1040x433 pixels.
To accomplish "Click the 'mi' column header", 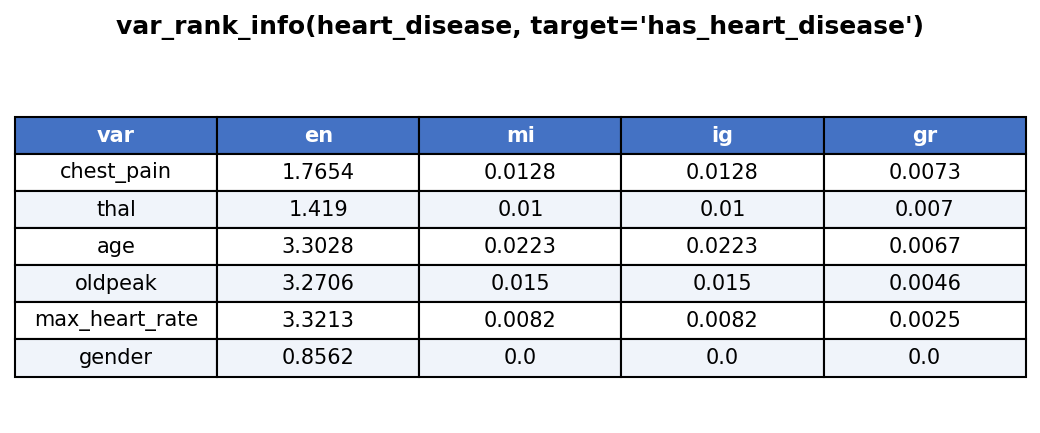I will tap(520, 135).
